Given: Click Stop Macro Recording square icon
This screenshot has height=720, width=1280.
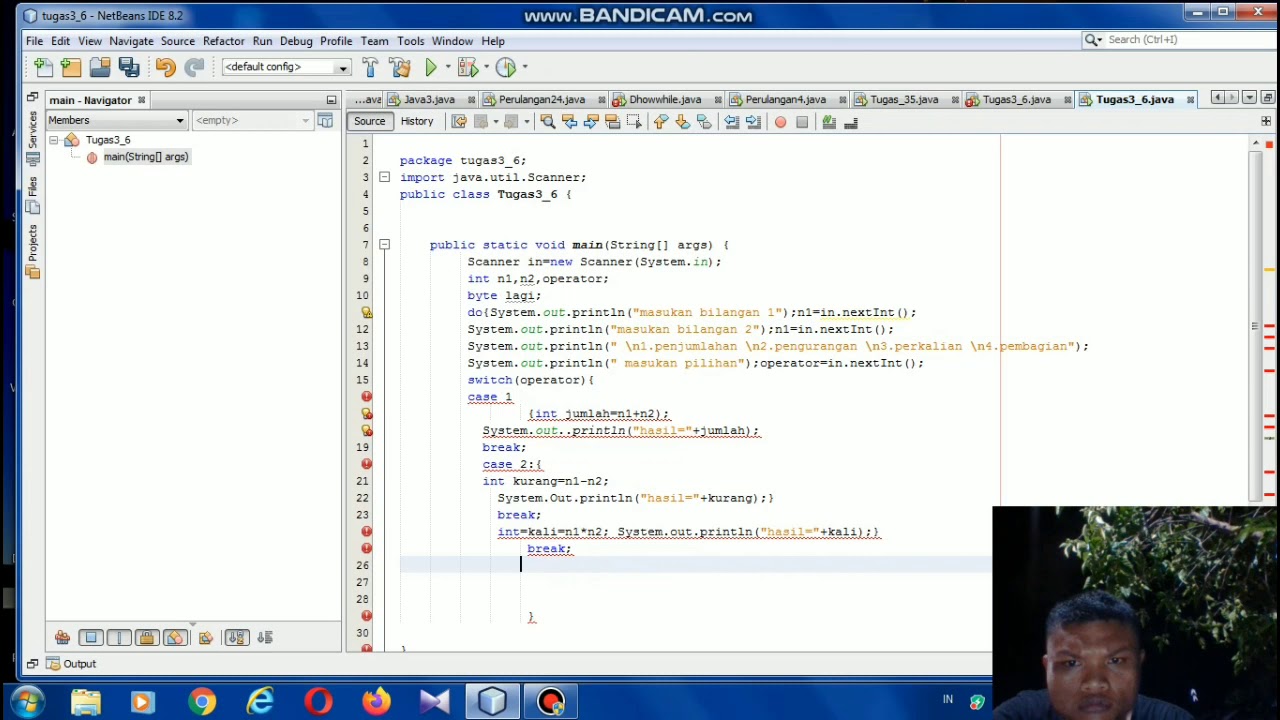Looking at the screenshot, I should coord(802,122).
